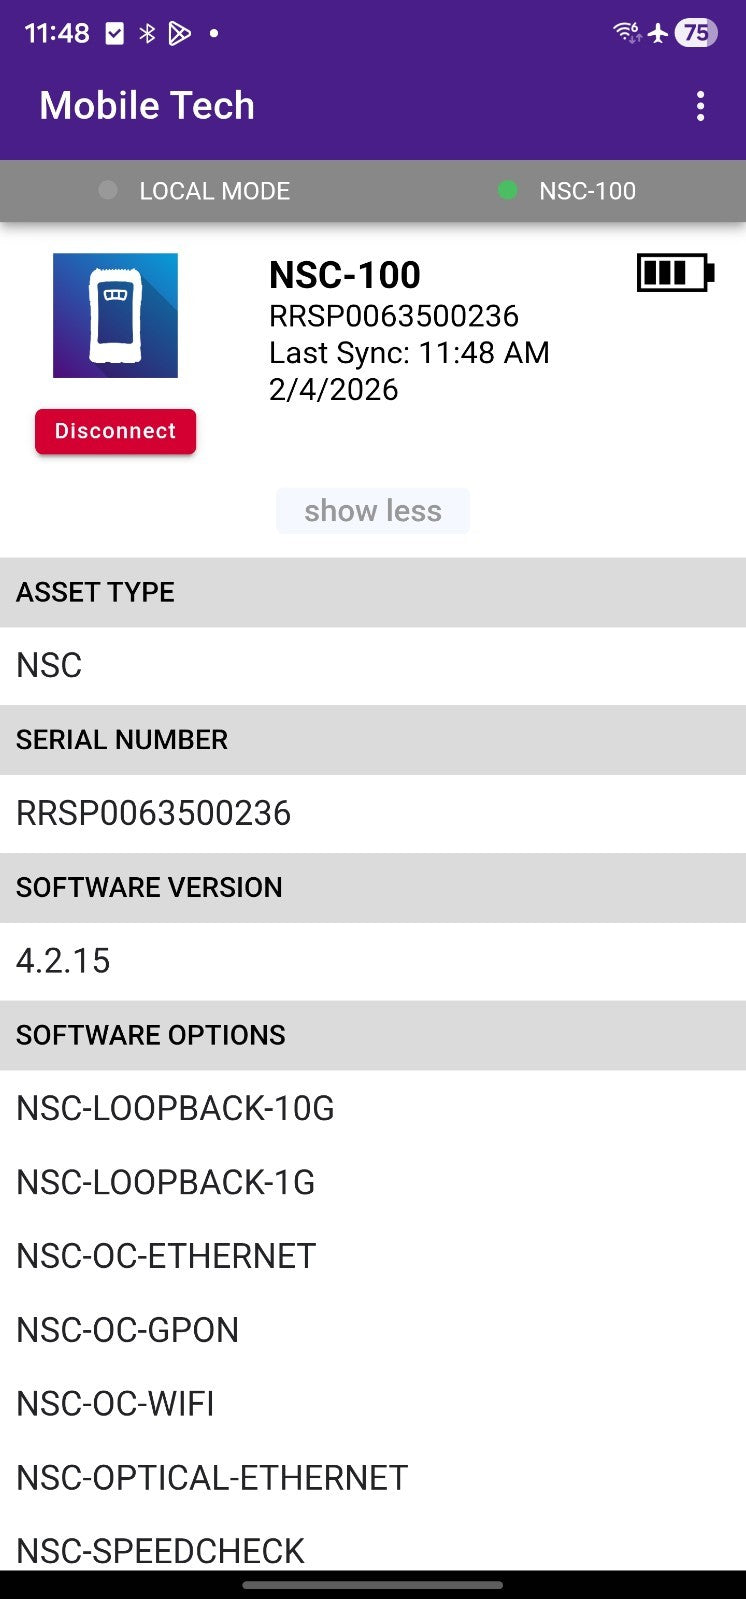Screen dimensions: 746x1599
Task: Tap the Play Store notification icon
Action: [x=179, y=33]
